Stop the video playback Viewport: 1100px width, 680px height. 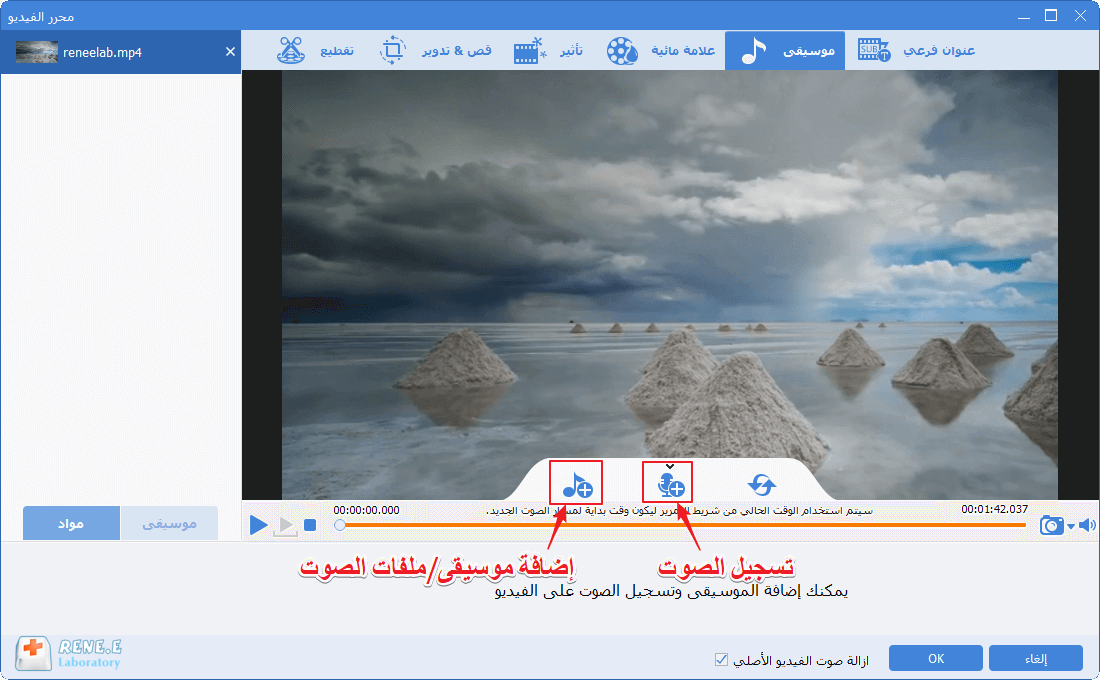tap(310, 525)
